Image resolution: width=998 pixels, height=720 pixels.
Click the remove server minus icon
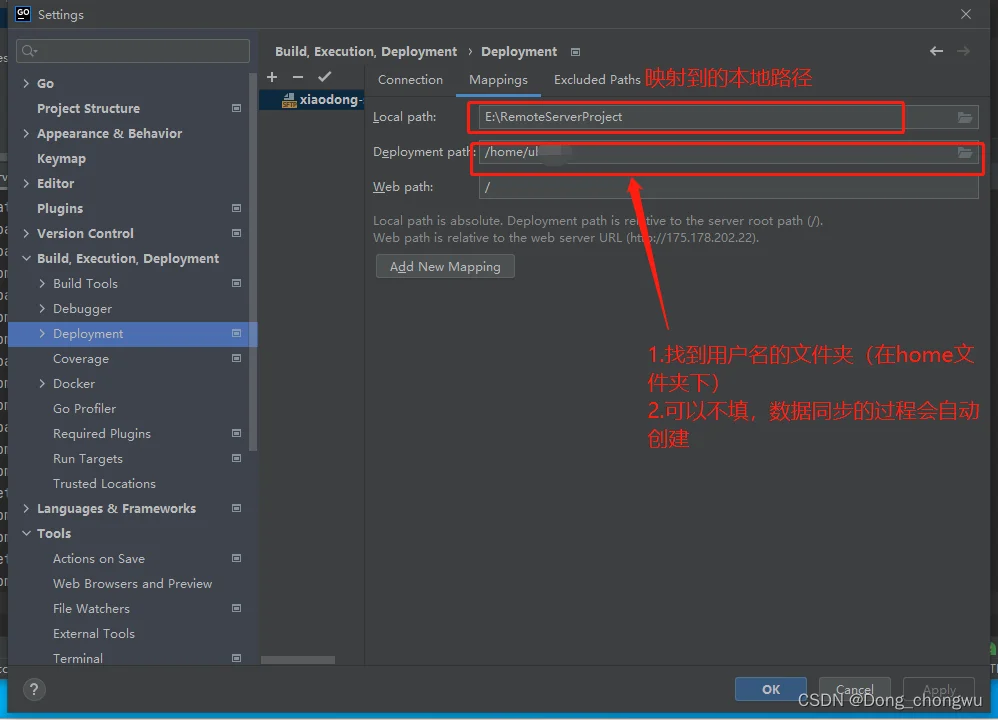click(x=298, y=78)
